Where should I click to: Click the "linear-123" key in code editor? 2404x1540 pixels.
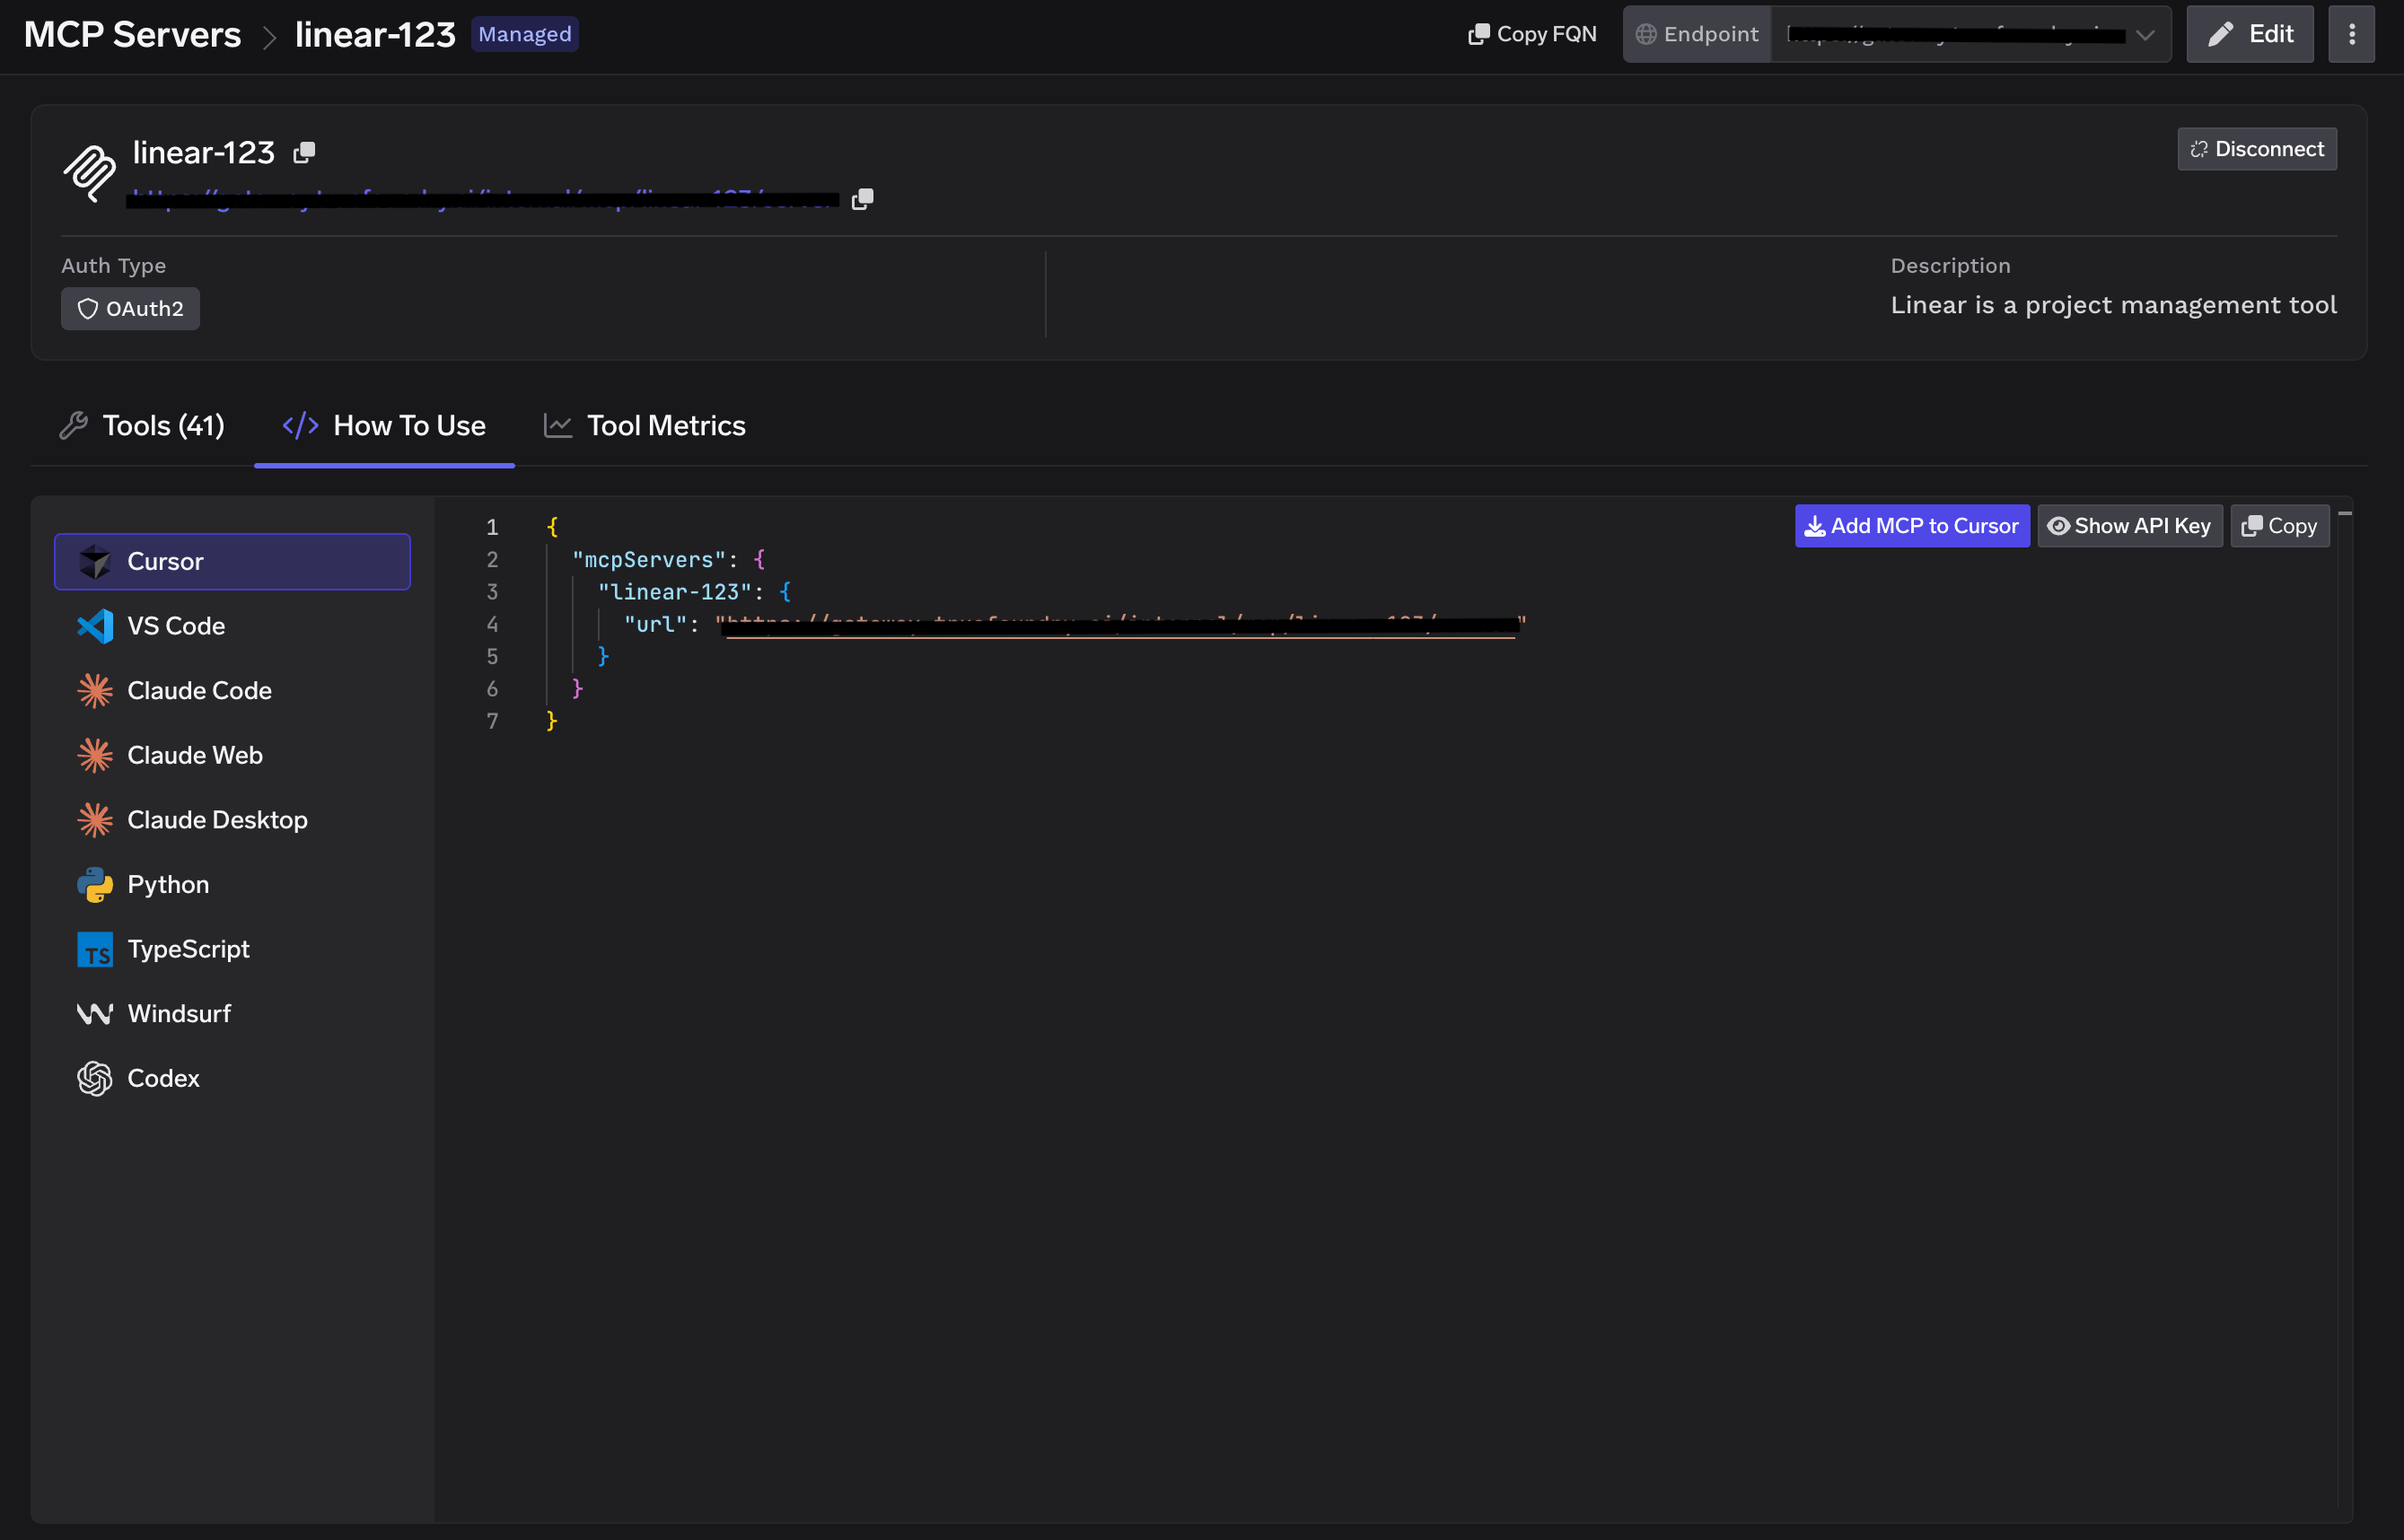tap(674, 592)
